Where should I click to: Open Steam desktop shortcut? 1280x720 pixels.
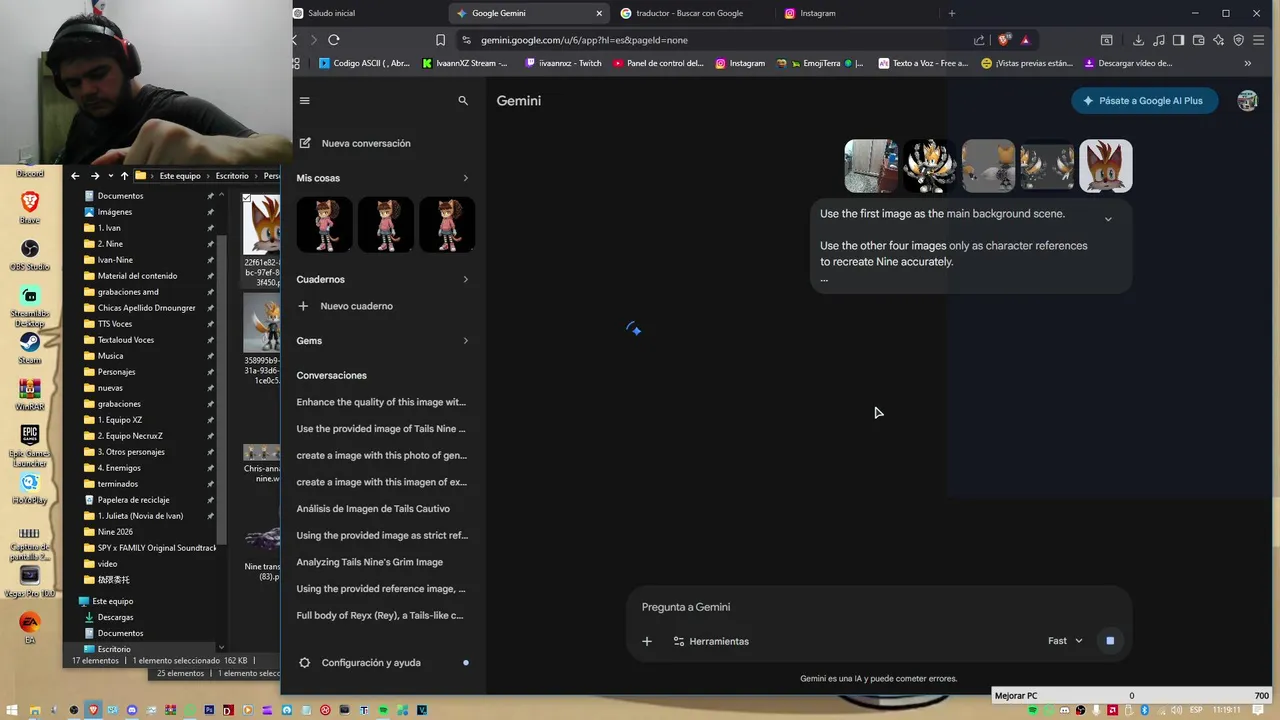[x=30, y=347]
